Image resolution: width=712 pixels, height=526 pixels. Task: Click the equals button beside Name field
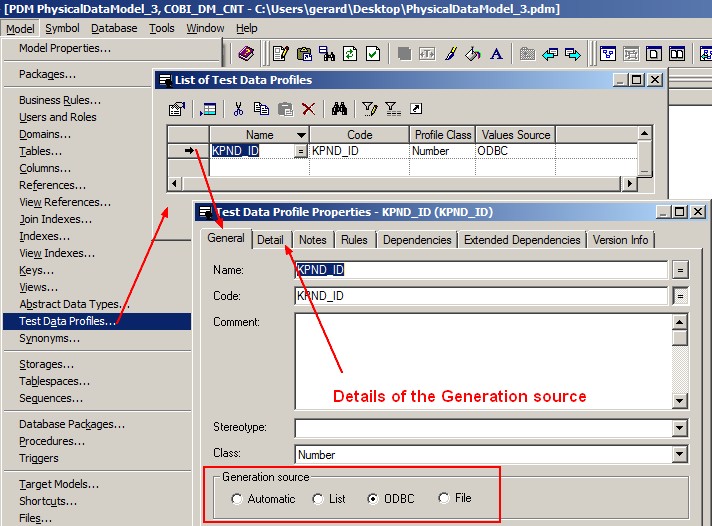(x=680, y=270)
